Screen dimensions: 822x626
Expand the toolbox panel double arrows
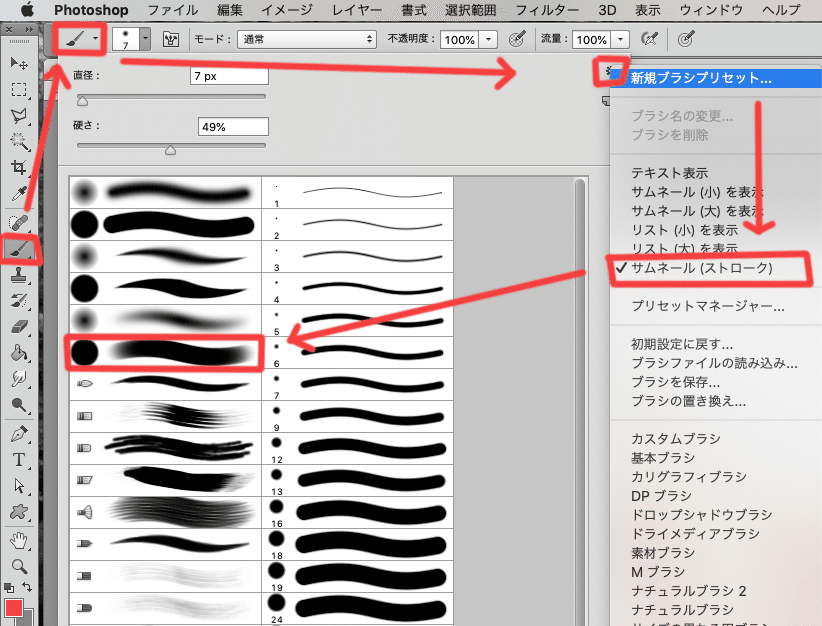point(29,29)
